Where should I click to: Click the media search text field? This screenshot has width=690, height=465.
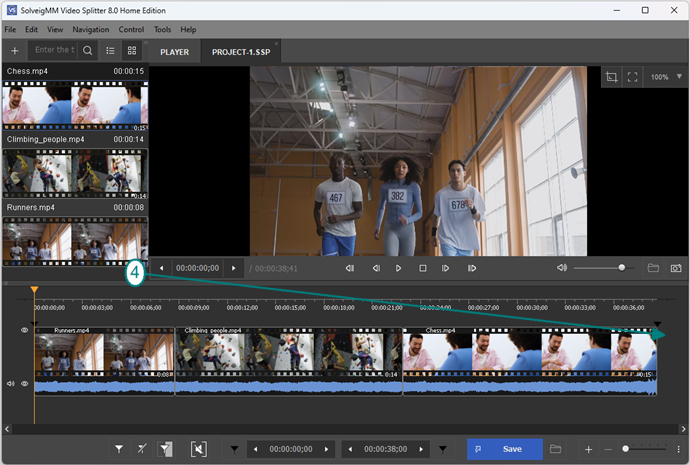pyautogui.click(x=55, y=50)
